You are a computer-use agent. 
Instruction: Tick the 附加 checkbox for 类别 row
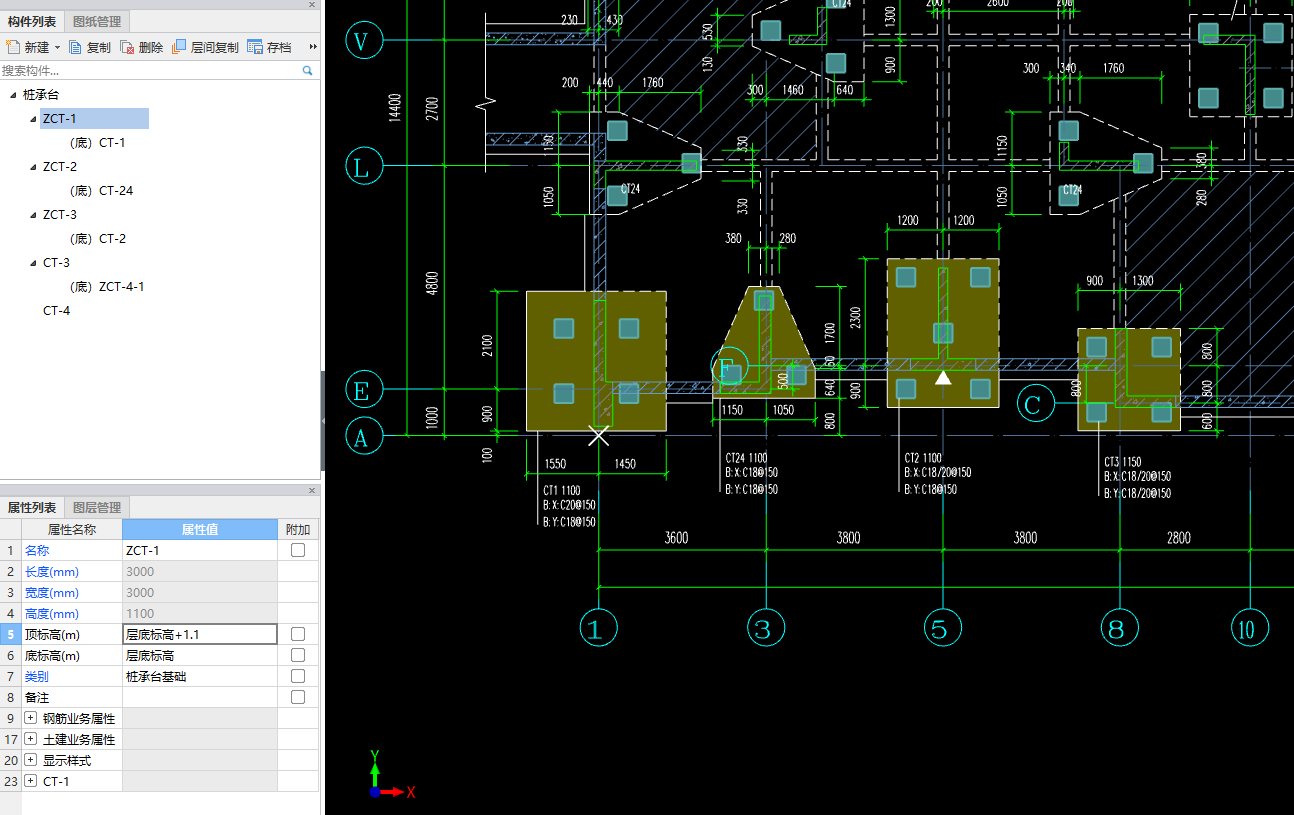pos(298,676)
